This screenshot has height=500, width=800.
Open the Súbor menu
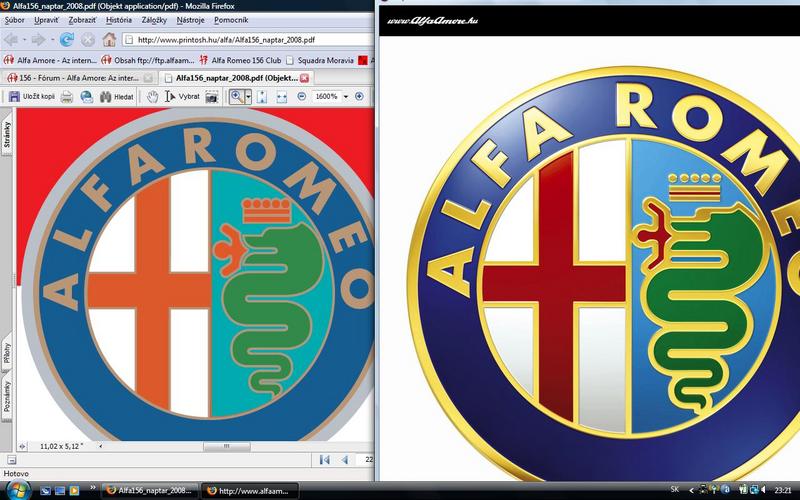[14, 20]
